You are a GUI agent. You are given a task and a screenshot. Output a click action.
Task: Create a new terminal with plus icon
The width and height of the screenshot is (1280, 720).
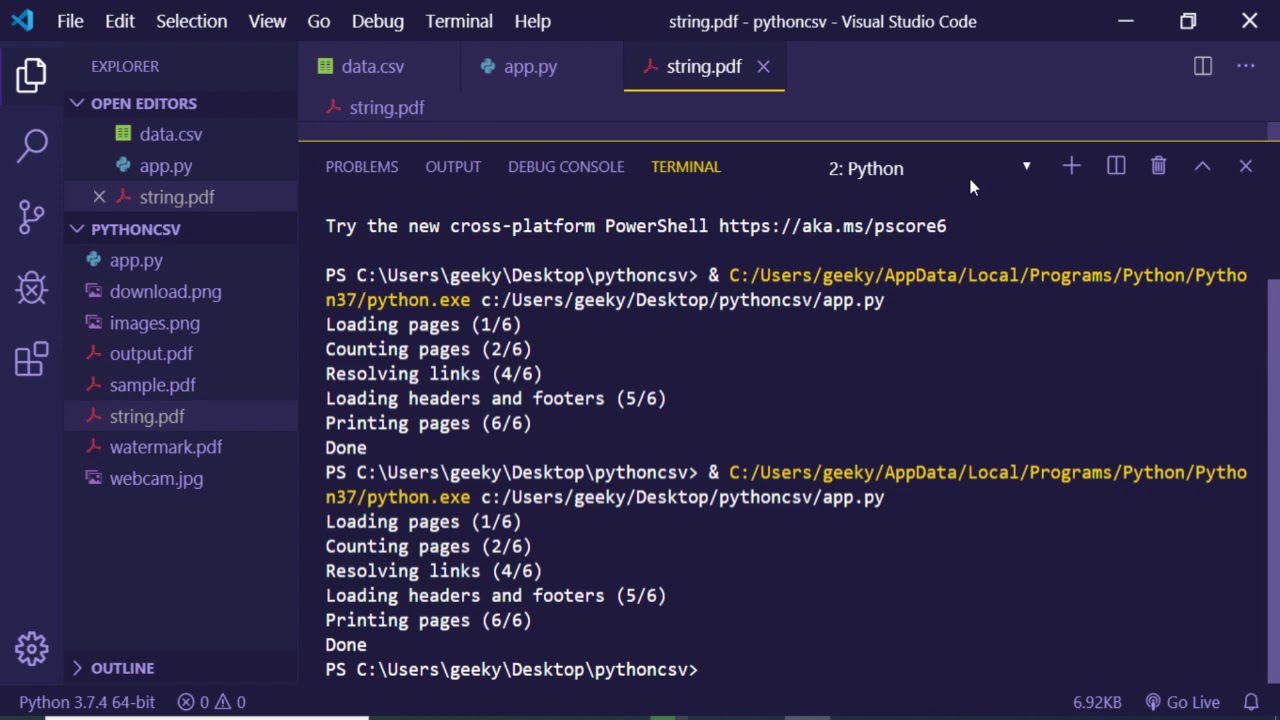coord(1071,166)
